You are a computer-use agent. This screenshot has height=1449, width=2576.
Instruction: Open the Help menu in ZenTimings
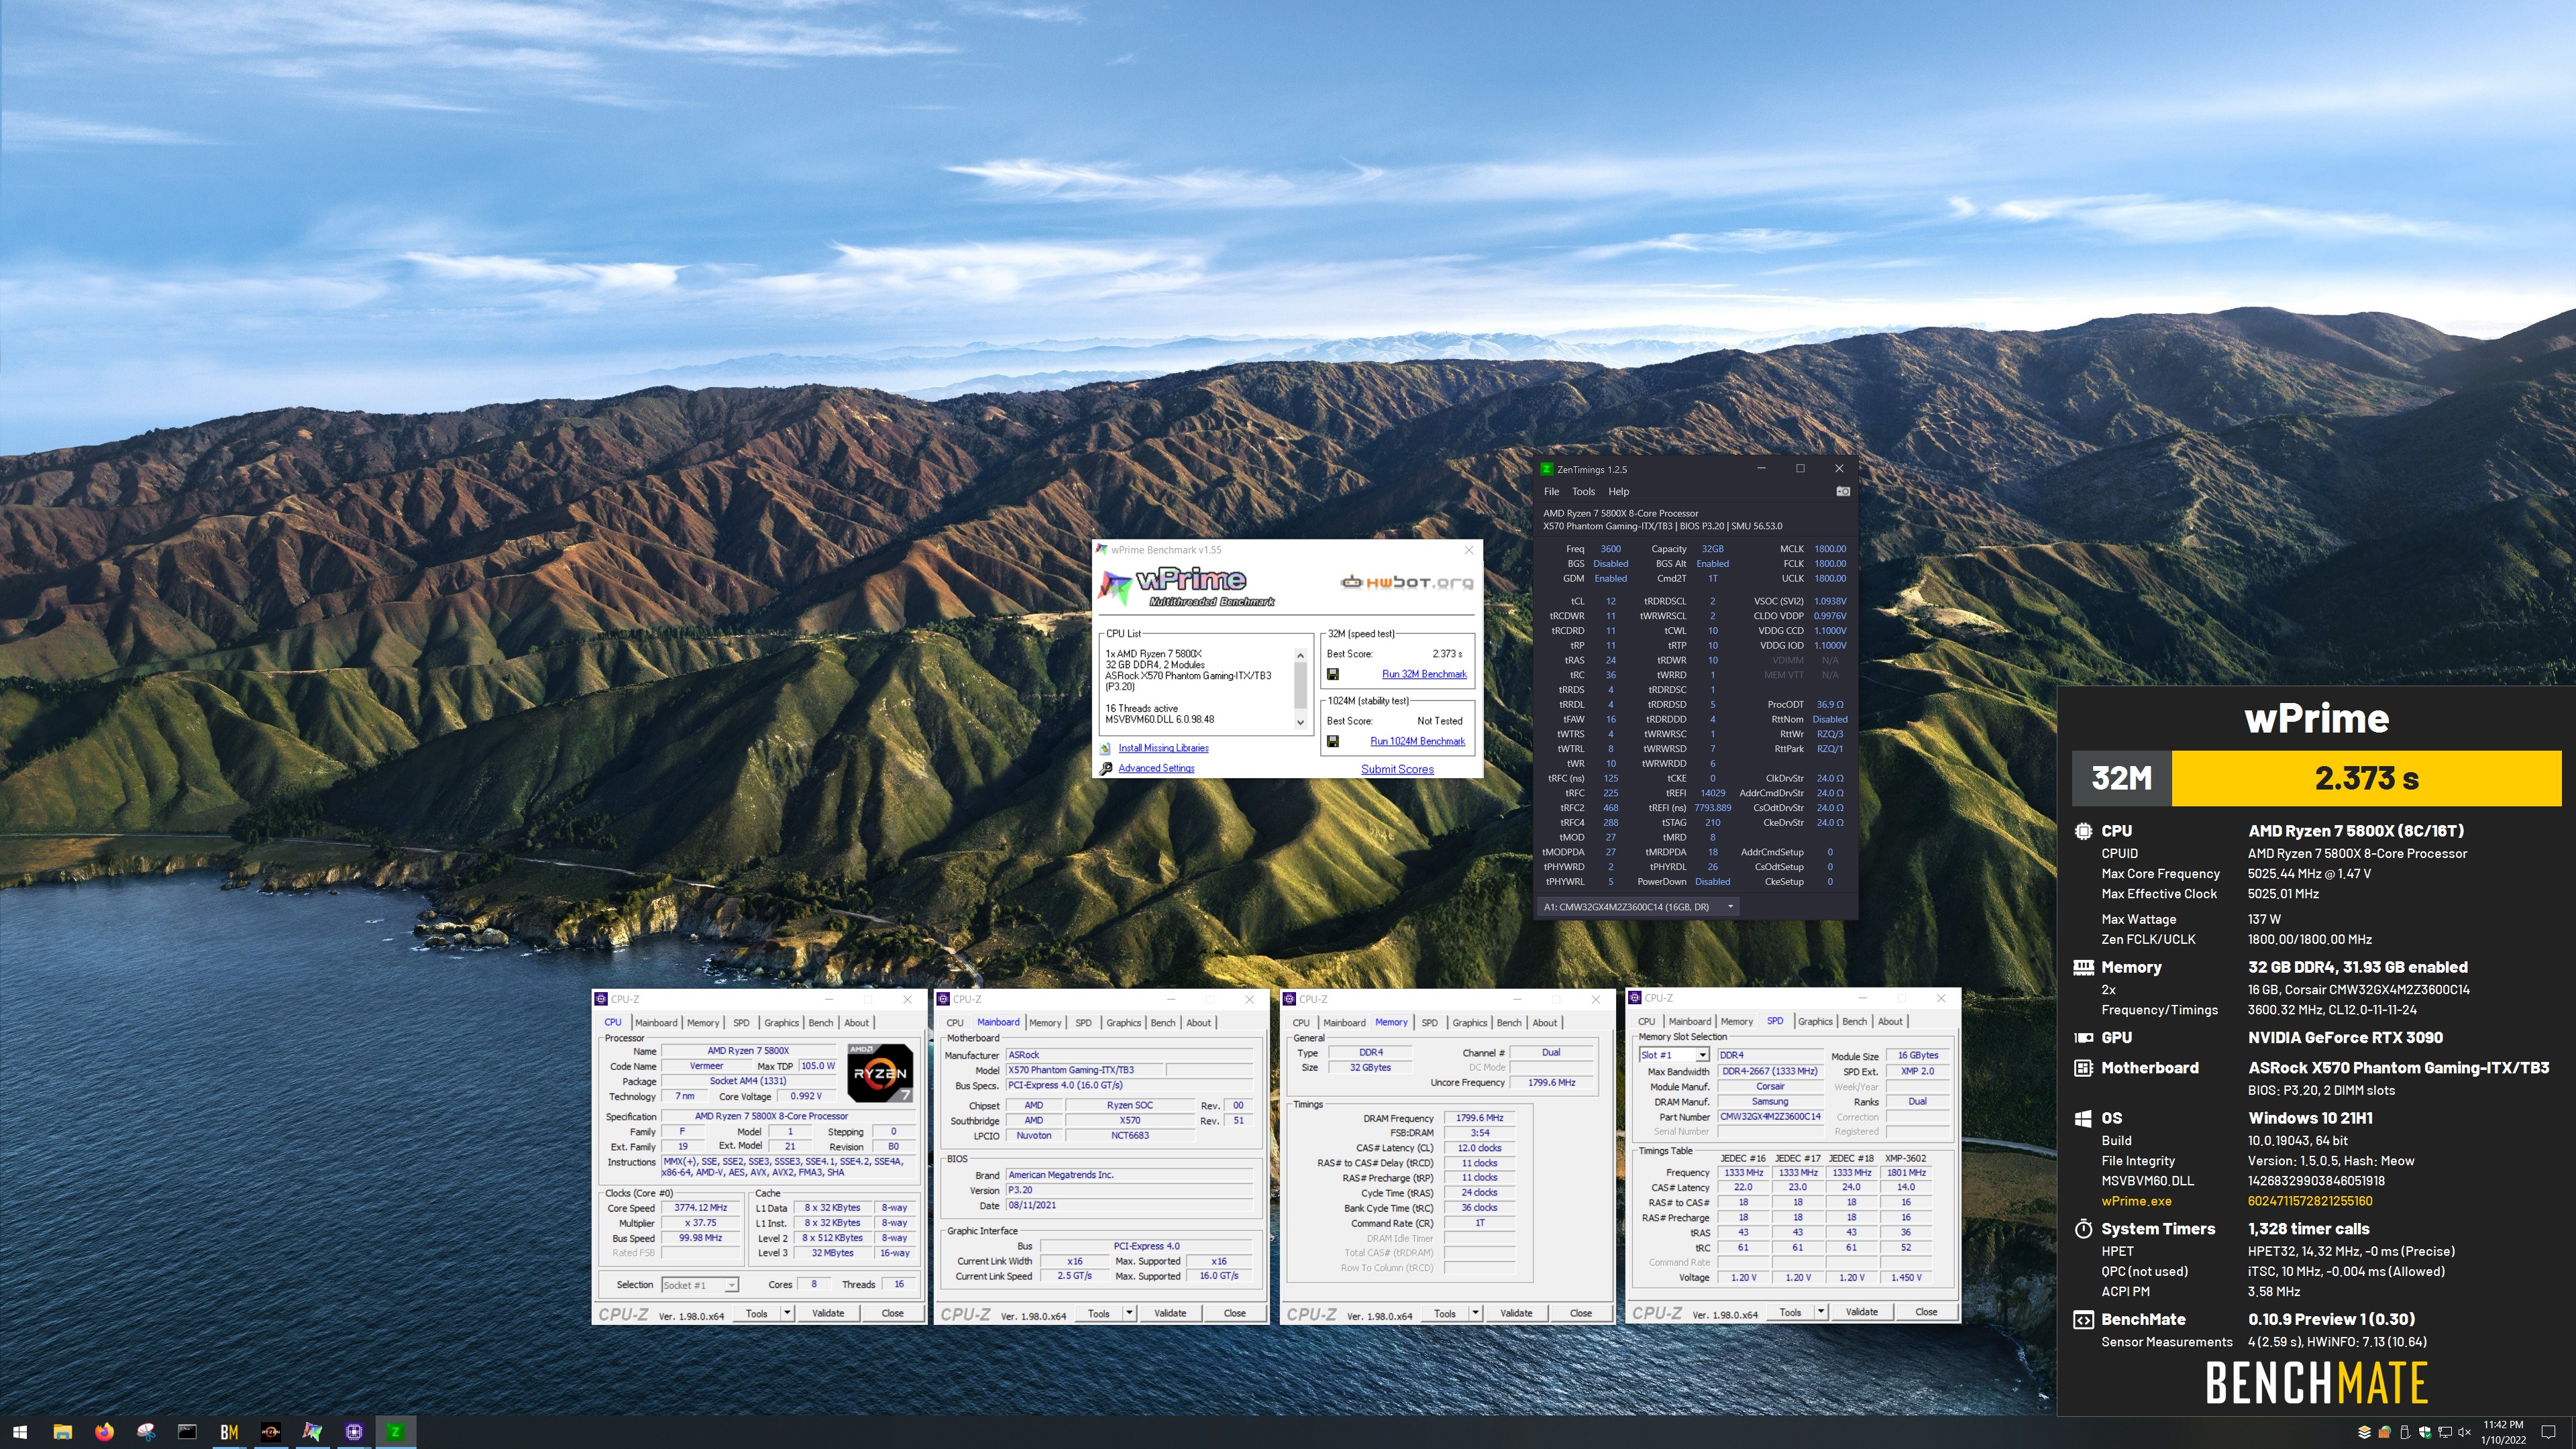coord(1618,491)
